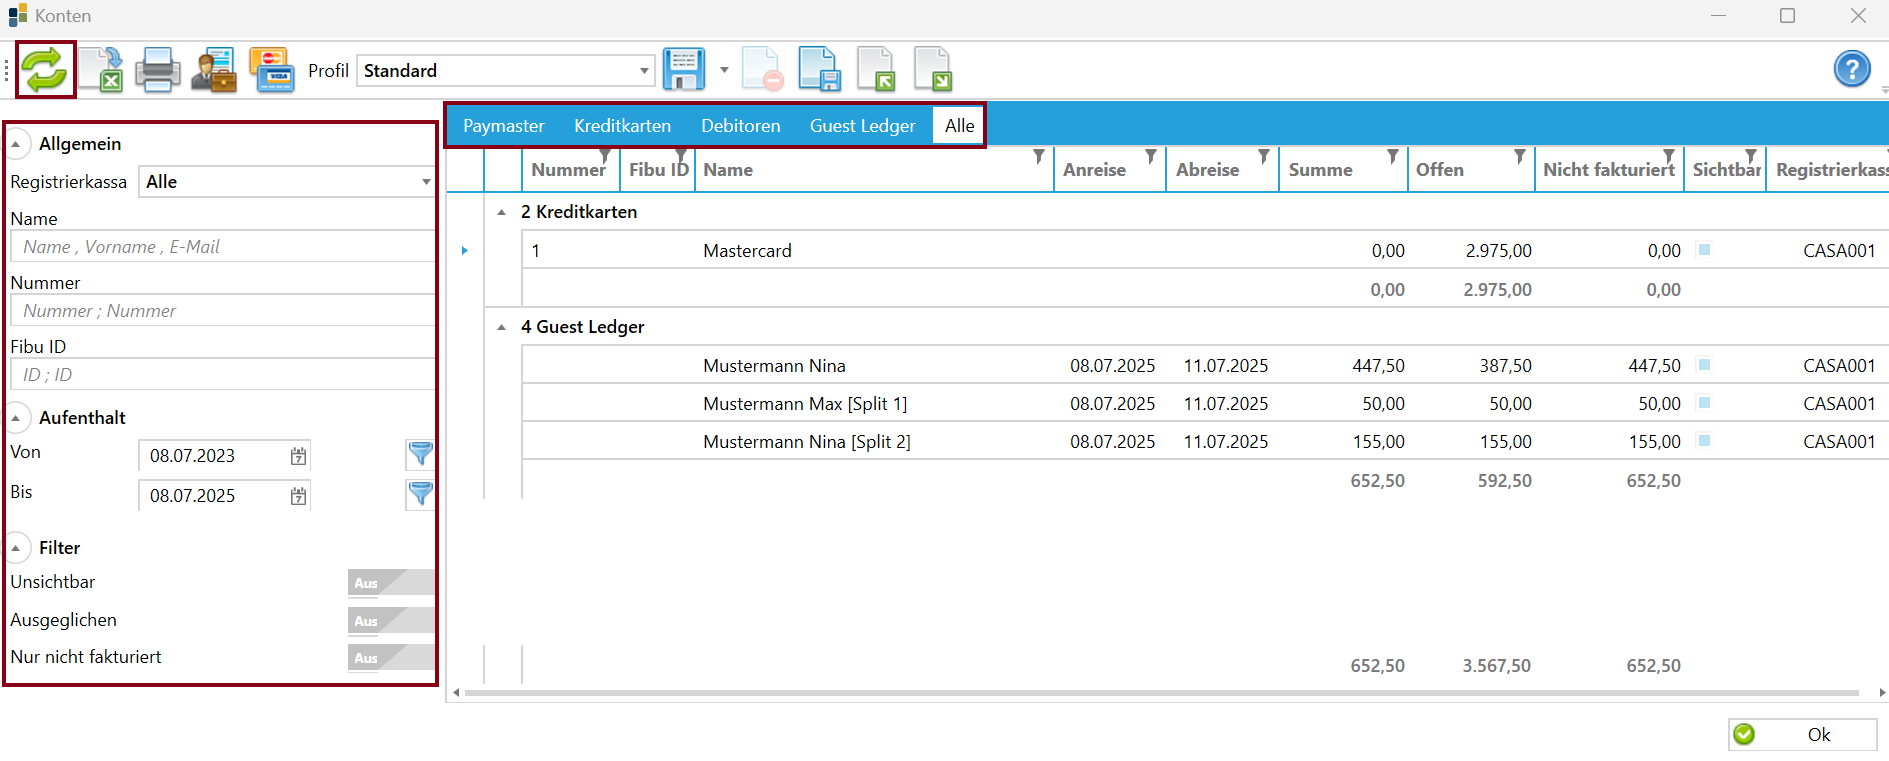1889x761 pixels.
Task: Switch to the Kreditkarten tab
Action: coord(622,126)
